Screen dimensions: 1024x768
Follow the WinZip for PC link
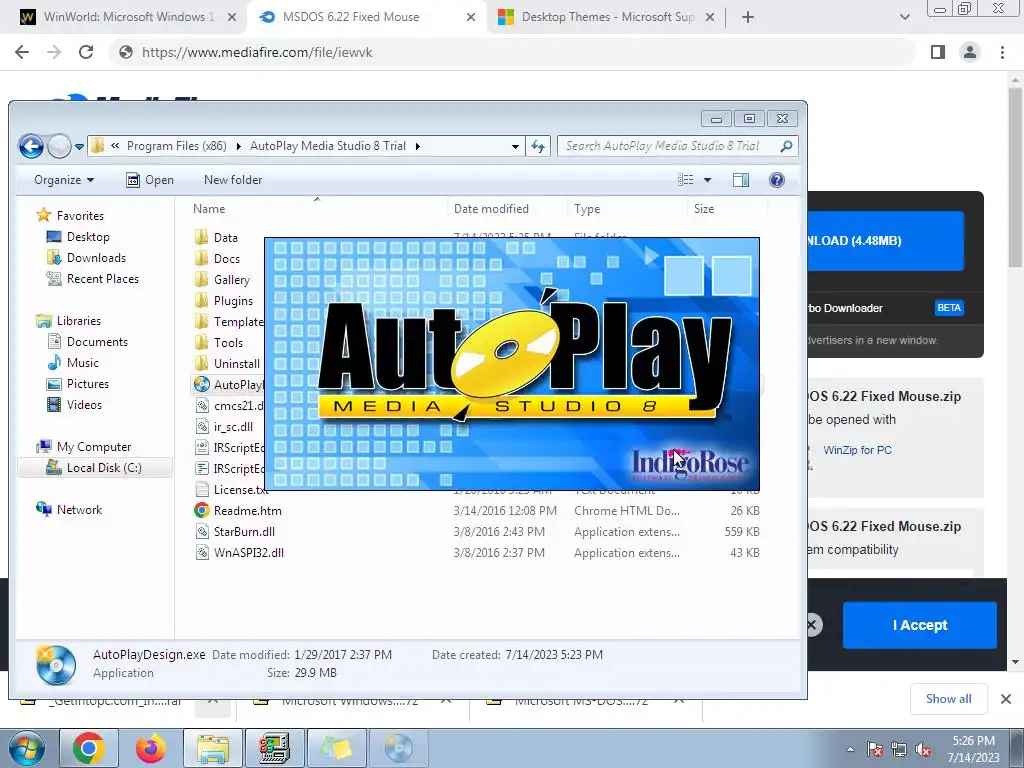coord(857,450)
